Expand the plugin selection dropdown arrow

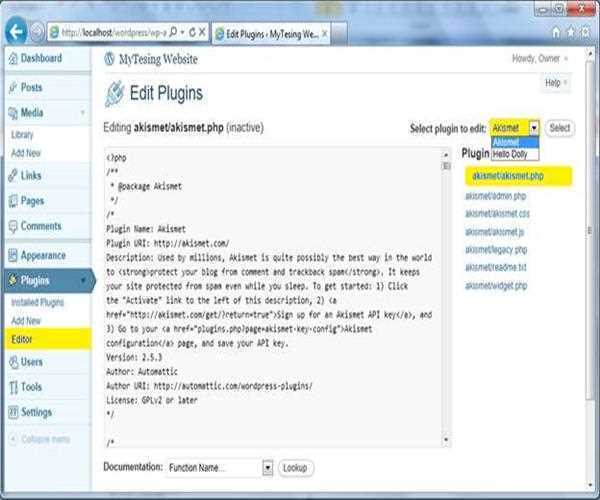tap(534, 128)
